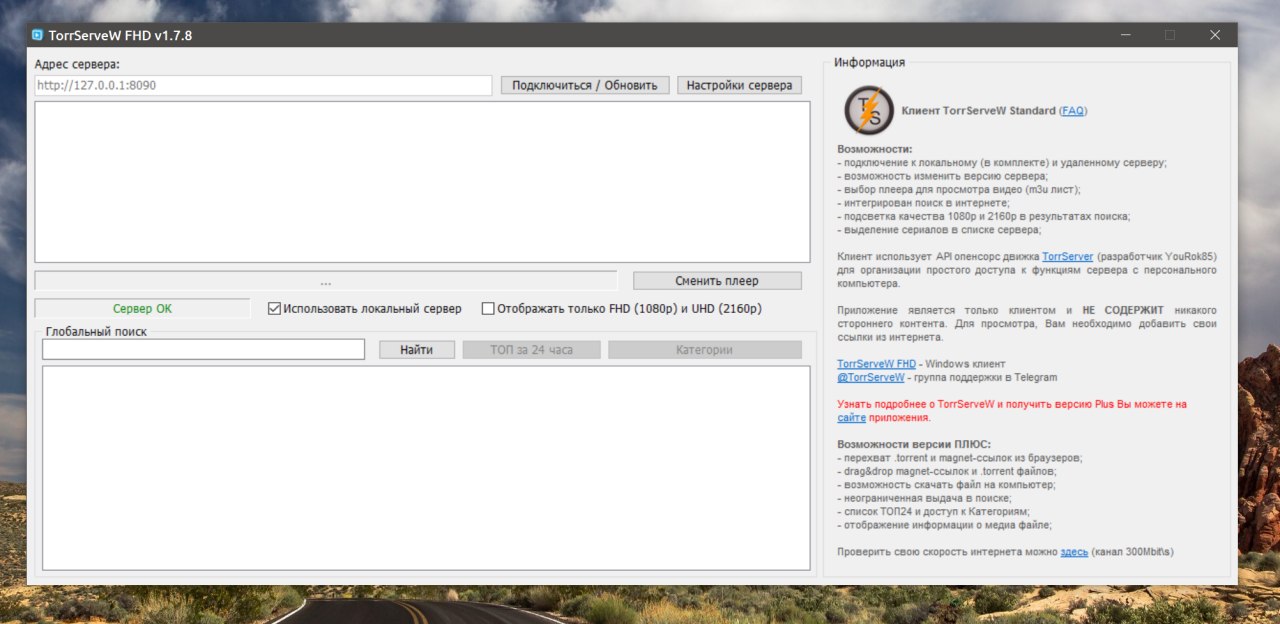Follow the сайте link in red text
The height and width of the screenshot is (624, 1280).
coord(851,418)
